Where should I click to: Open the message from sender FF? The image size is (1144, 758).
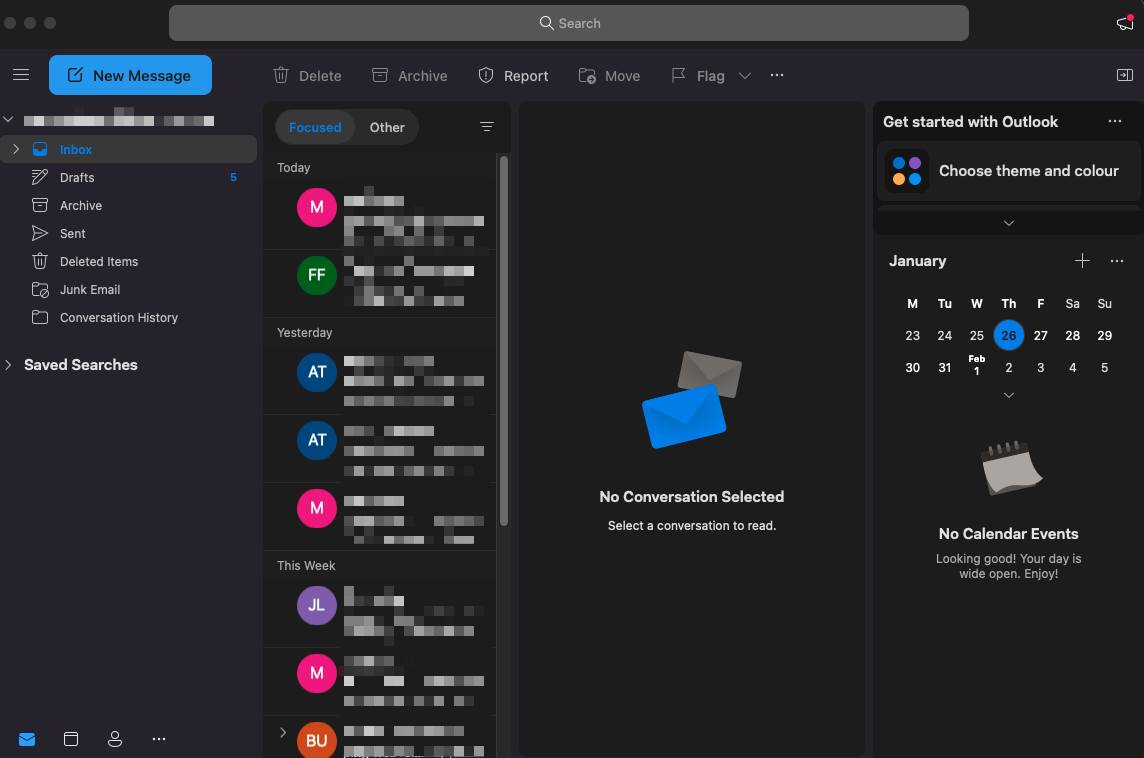[x=379, y=284]
